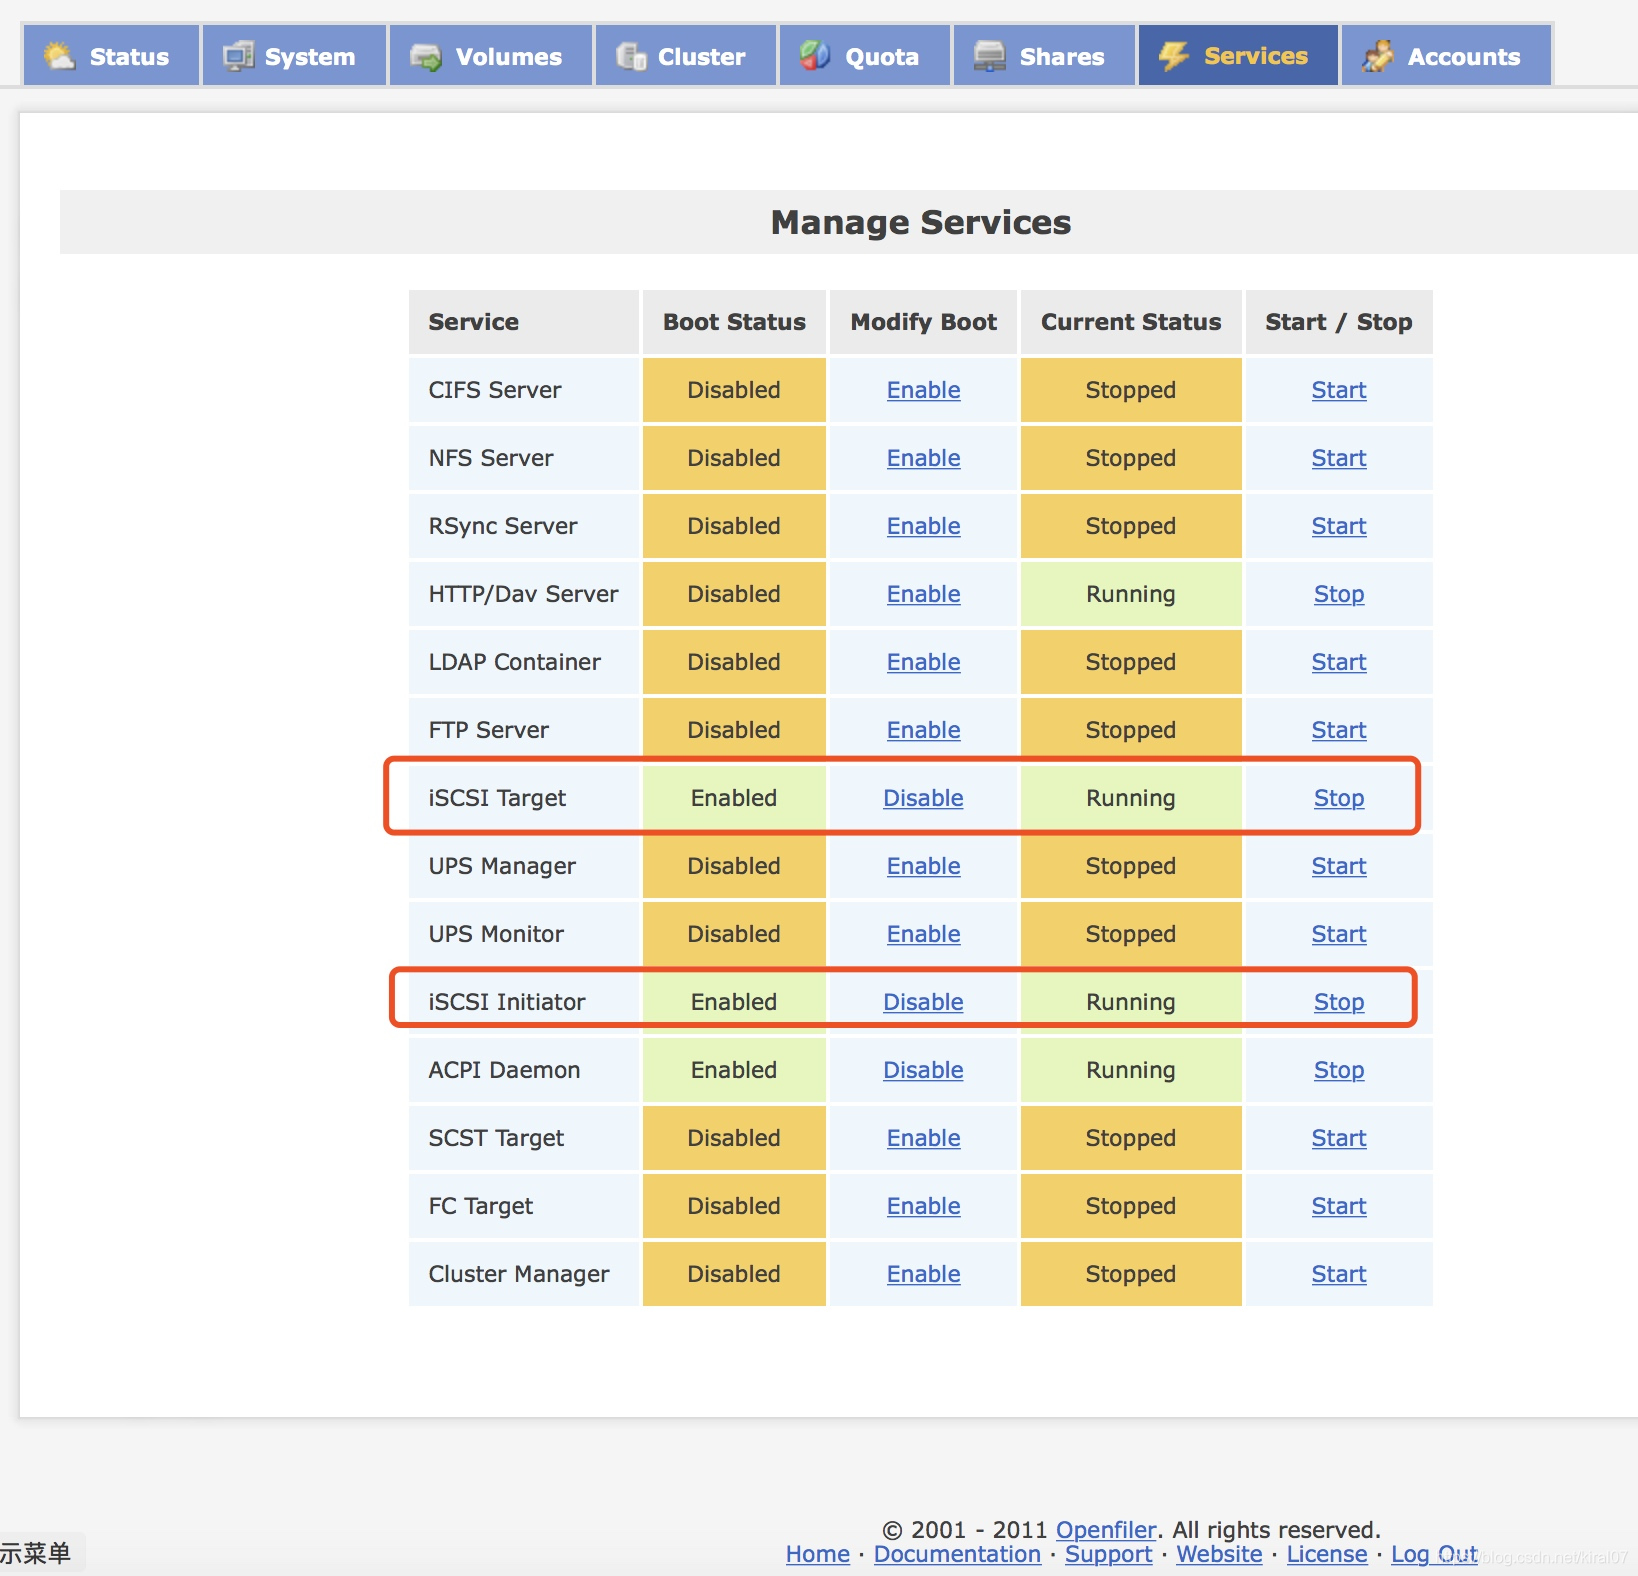Click the Status tab sun icon
Image resolution: width=1638 pixels, height=1576 pixels.
(60, 56)
